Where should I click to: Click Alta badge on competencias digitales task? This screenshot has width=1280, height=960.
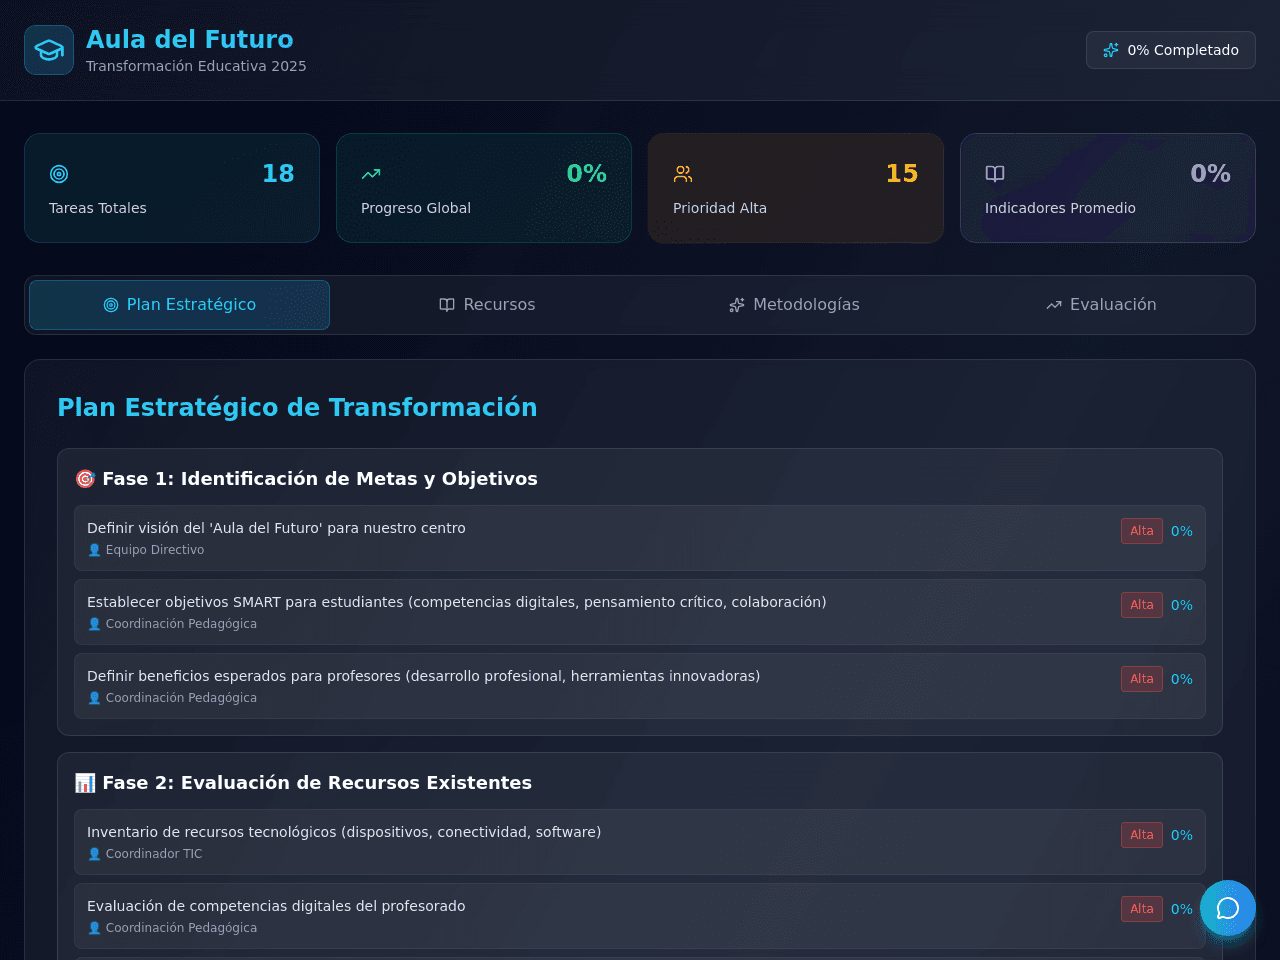tap(1142, 909)
